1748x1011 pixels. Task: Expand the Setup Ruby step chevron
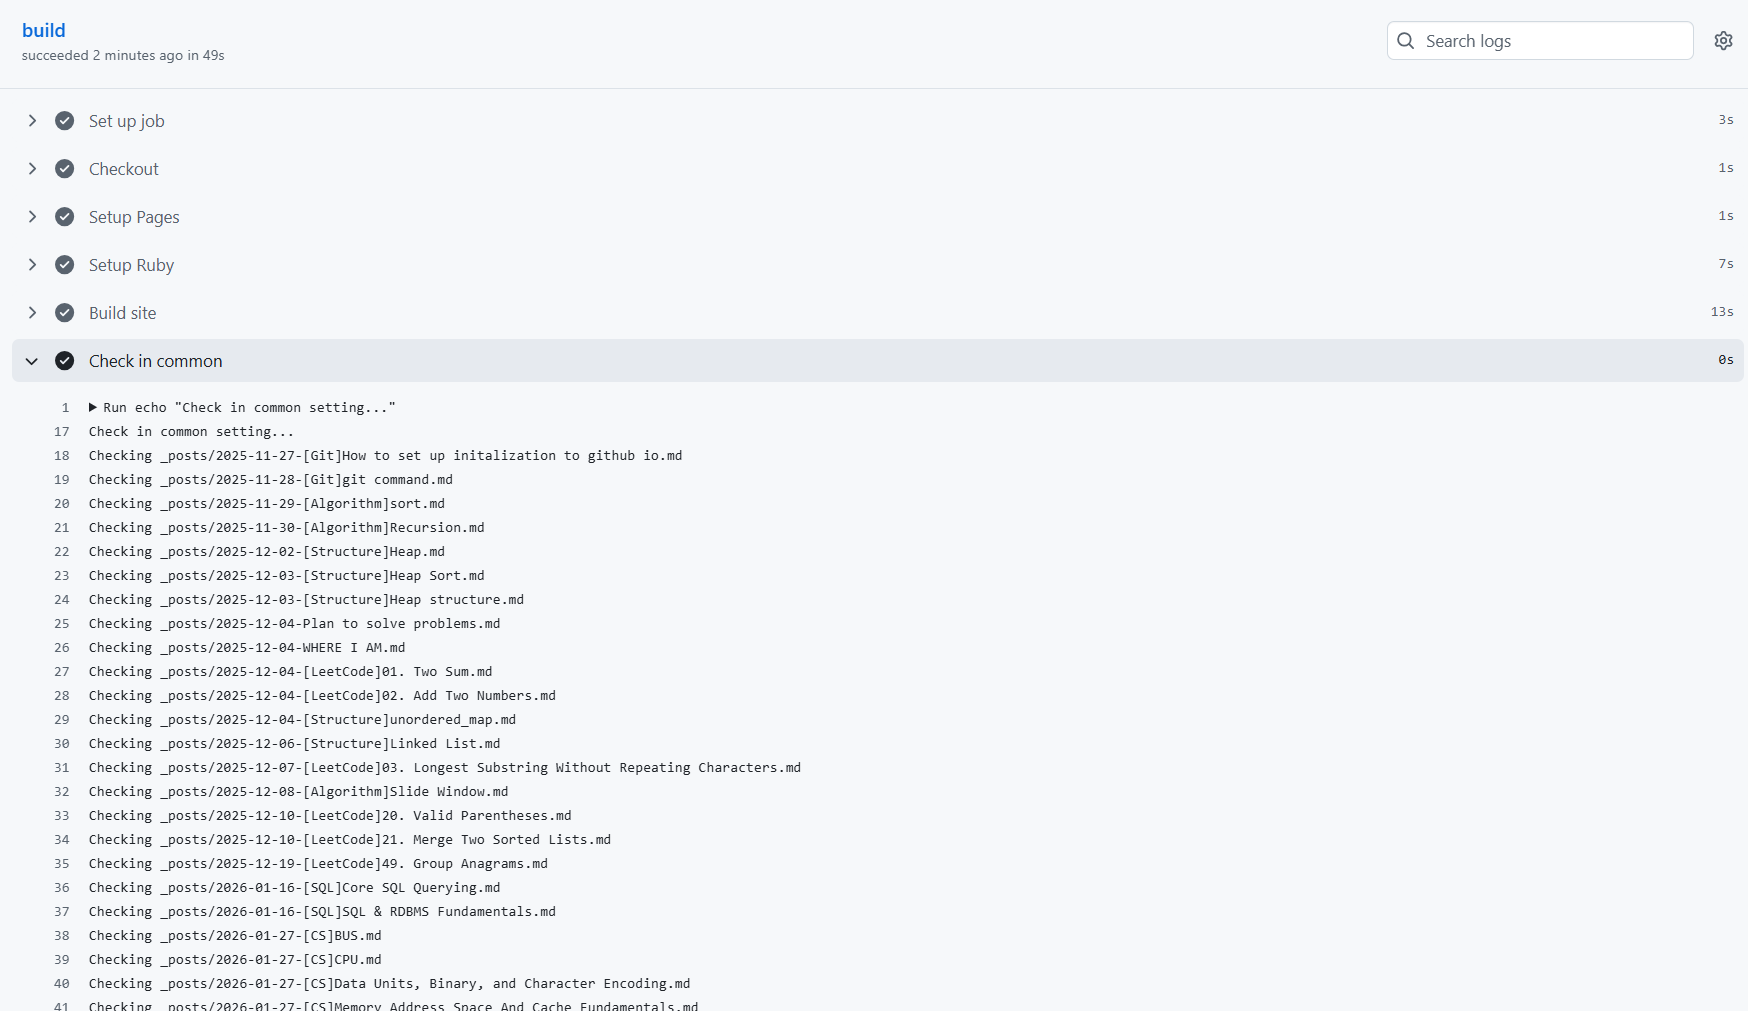32,265
